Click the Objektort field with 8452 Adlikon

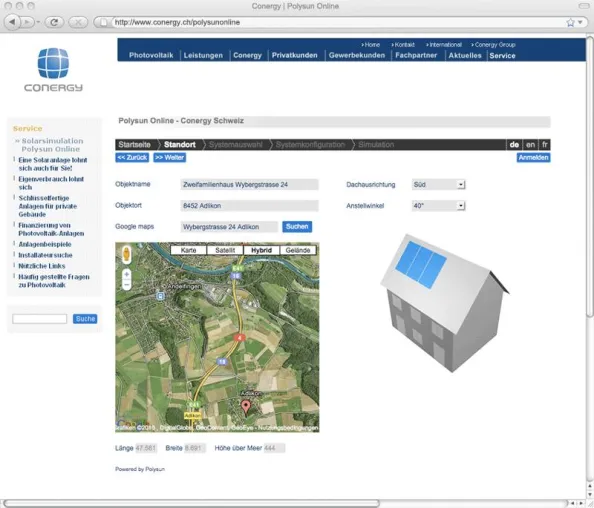[249, 206]
